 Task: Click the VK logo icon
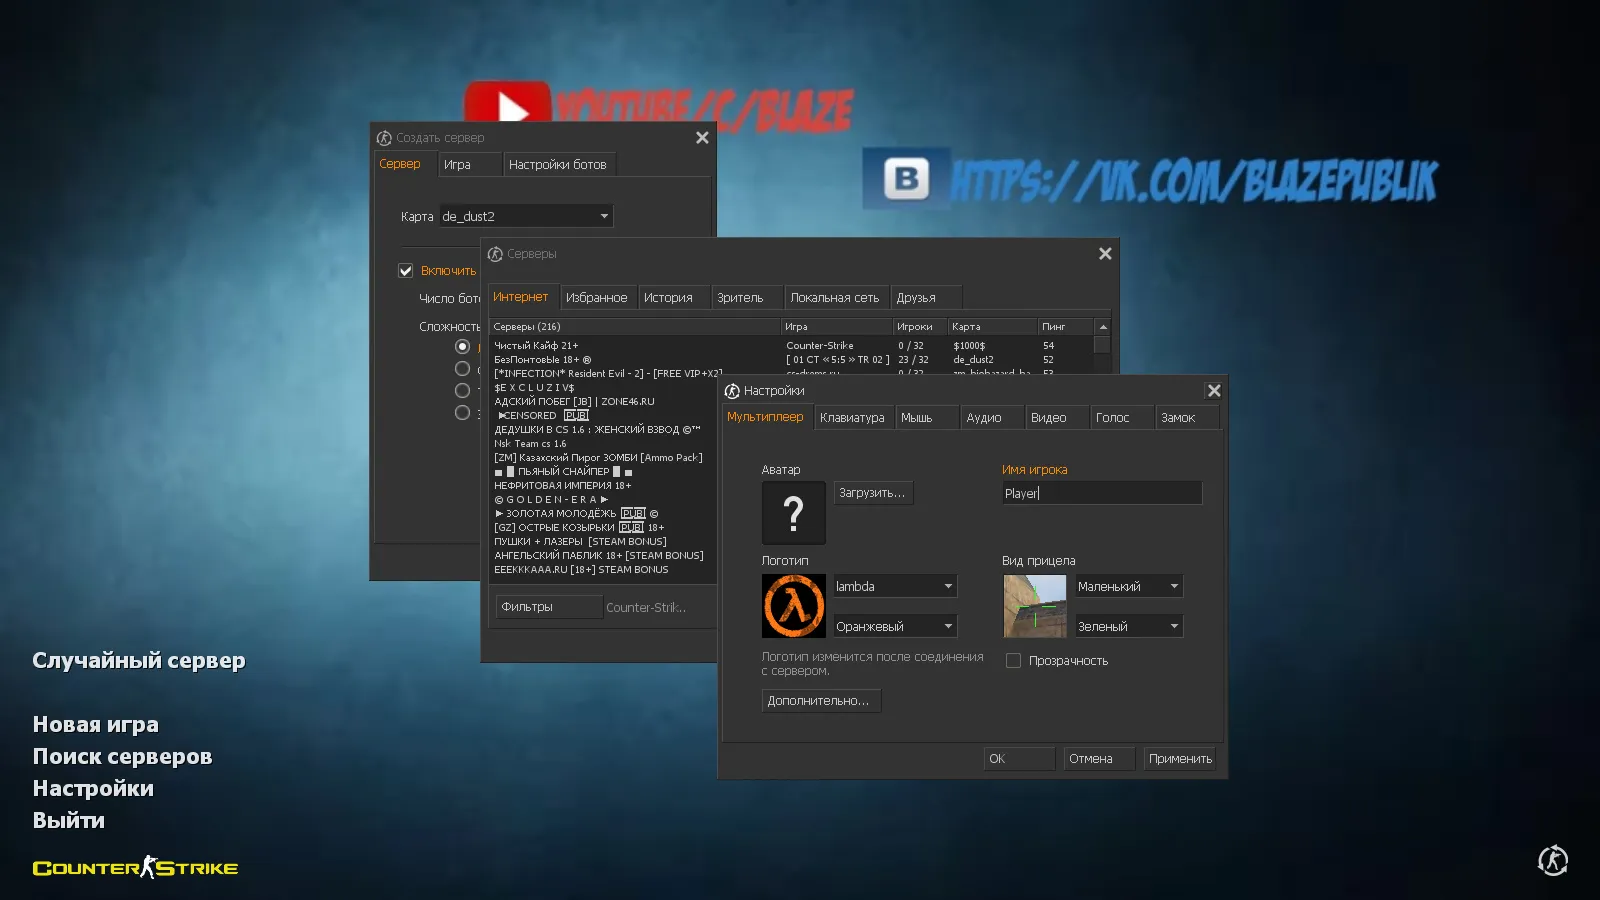point(905,177)
